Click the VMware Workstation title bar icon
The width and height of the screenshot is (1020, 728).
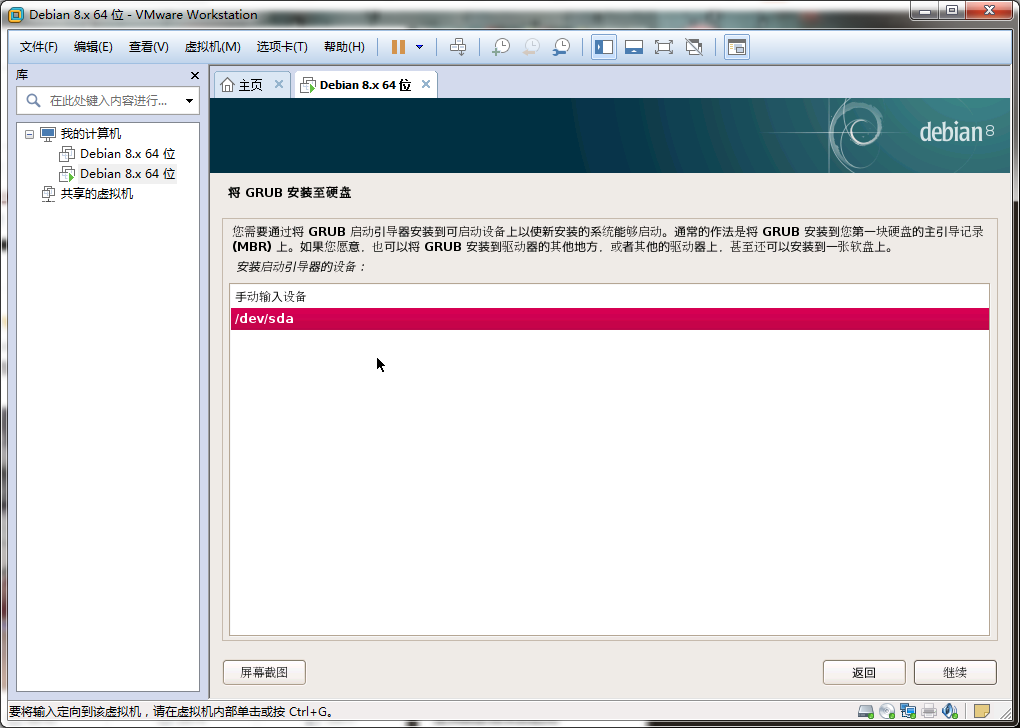click(x=16, y=14)
